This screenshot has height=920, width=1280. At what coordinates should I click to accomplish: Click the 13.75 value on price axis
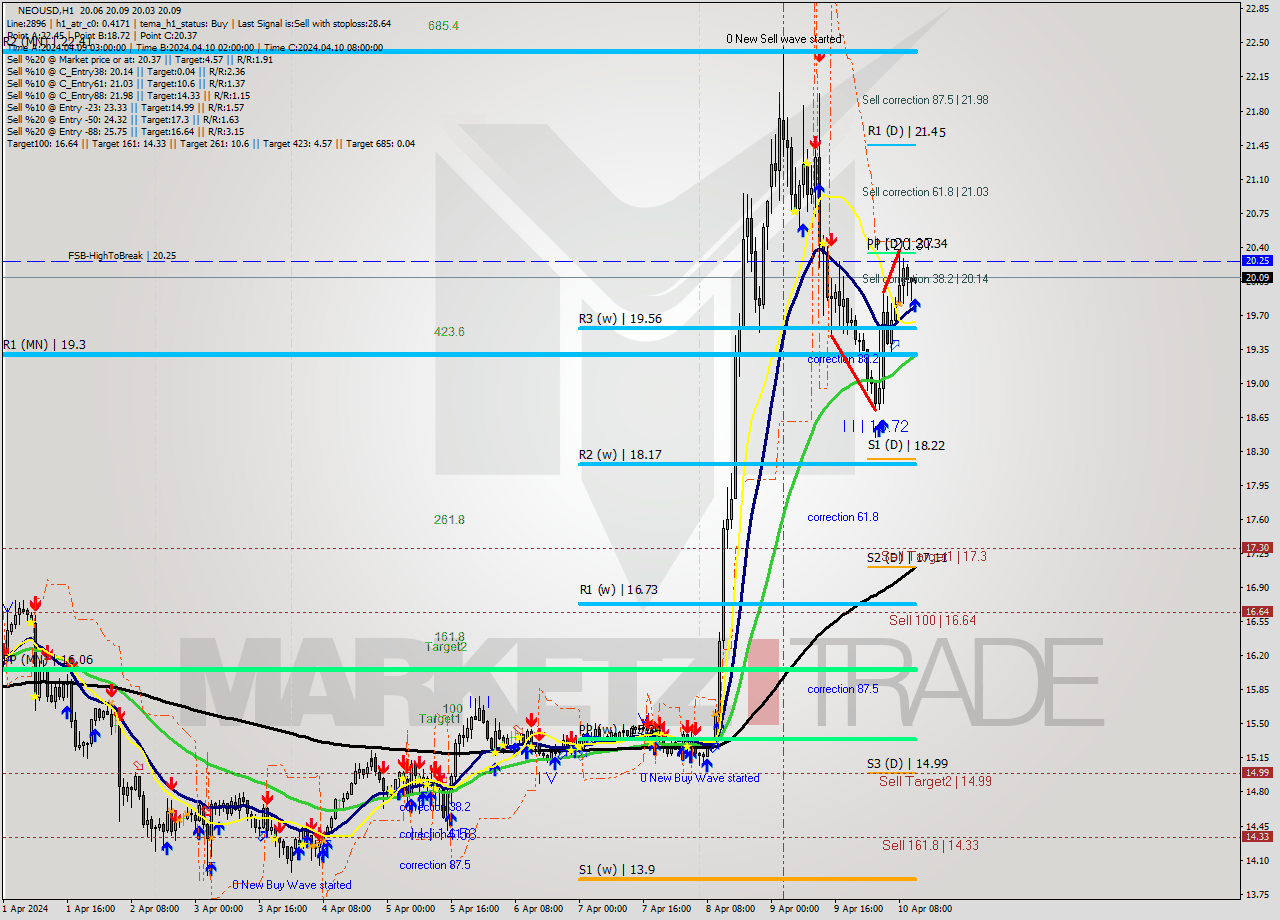(x=1257, y=894)
